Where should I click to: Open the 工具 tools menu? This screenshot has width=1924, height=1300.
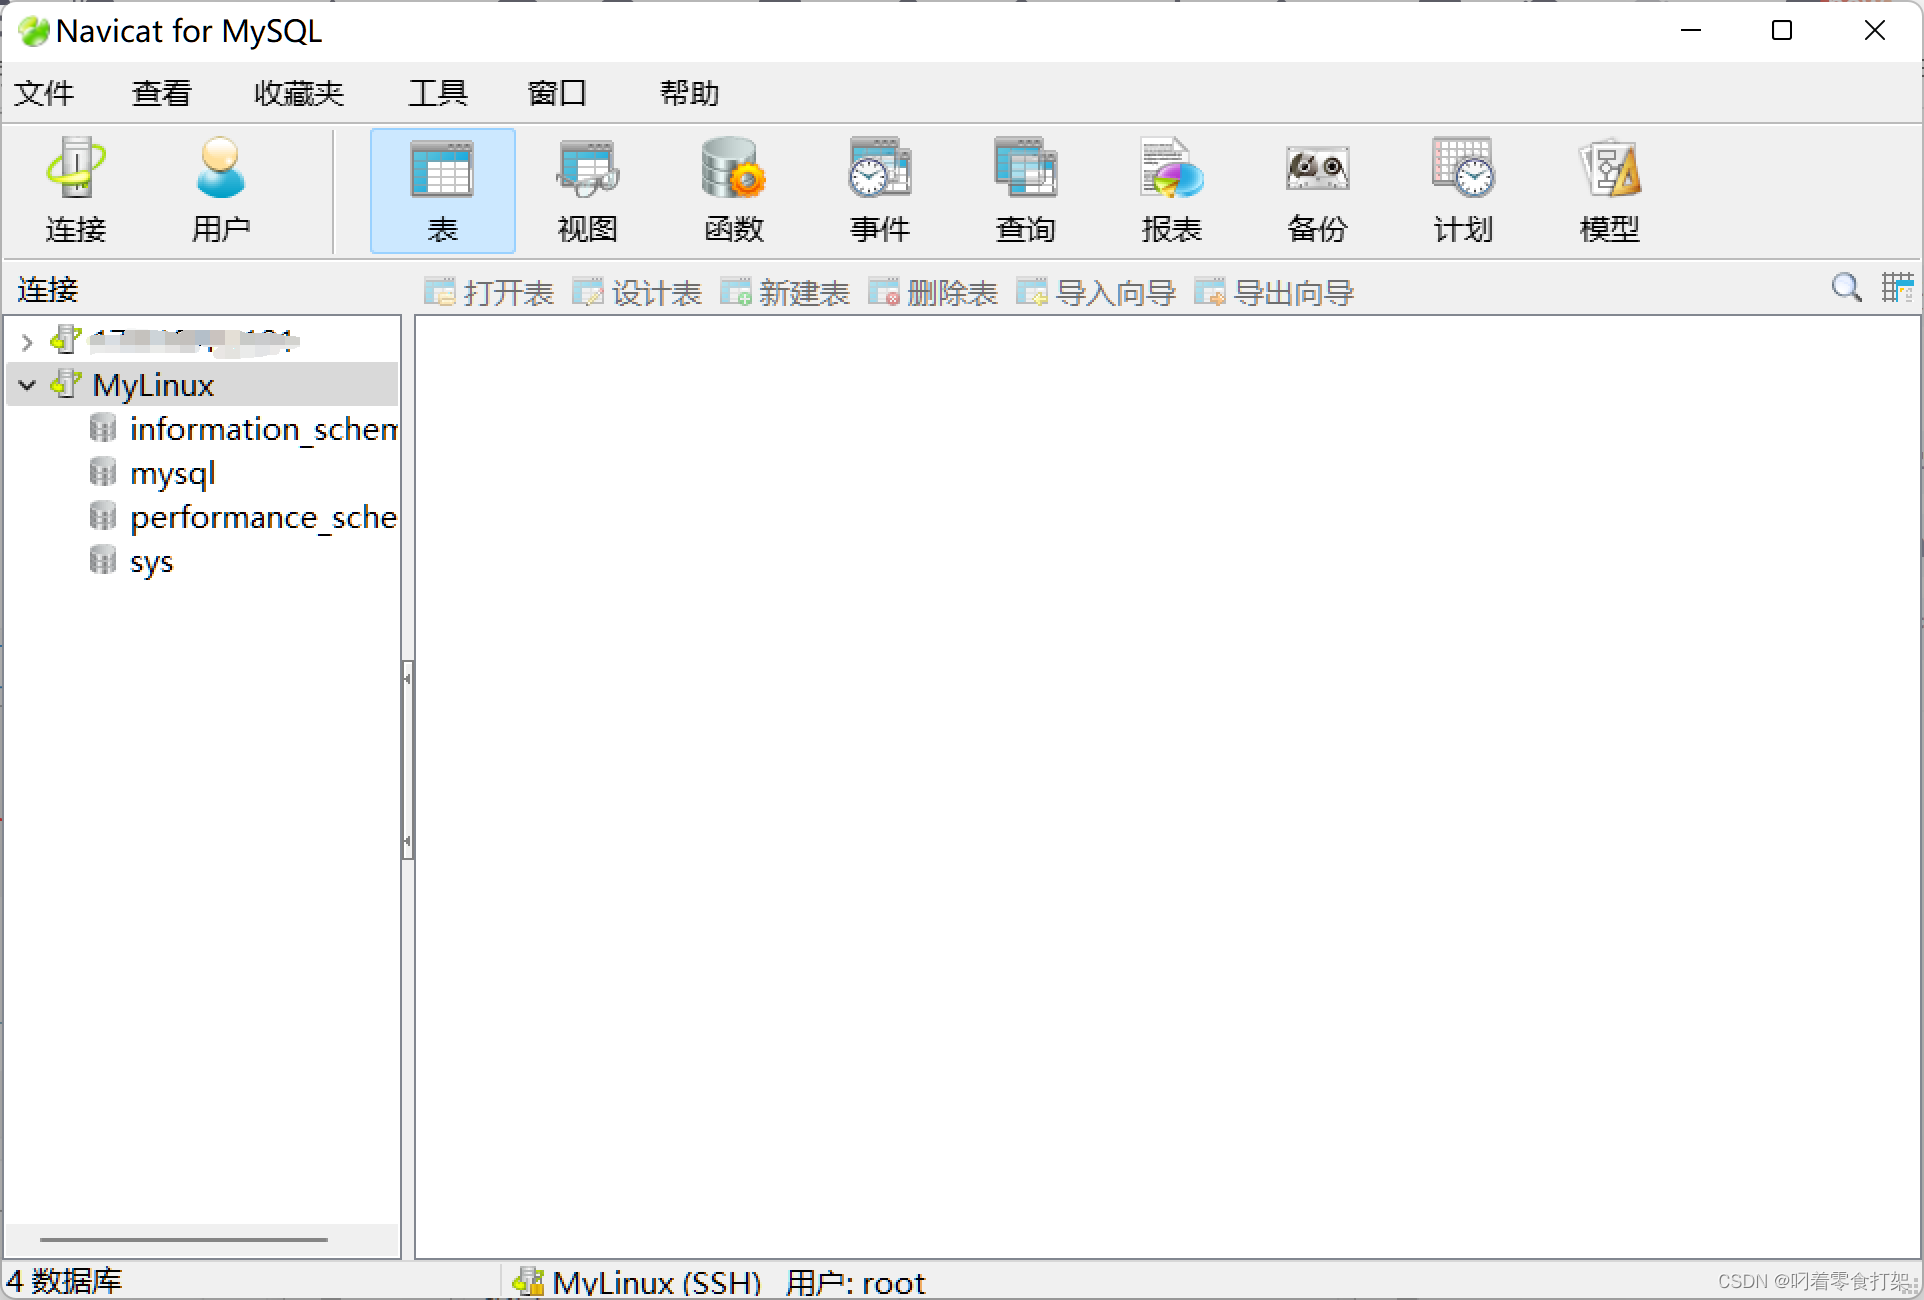tap(437, 93)
